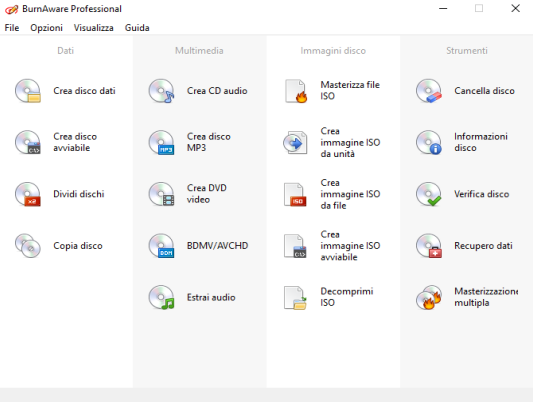Launch Dividi dischi via its label
This screenshot has width=533, height=402.
pyautogui.click(x=79, y=194)
